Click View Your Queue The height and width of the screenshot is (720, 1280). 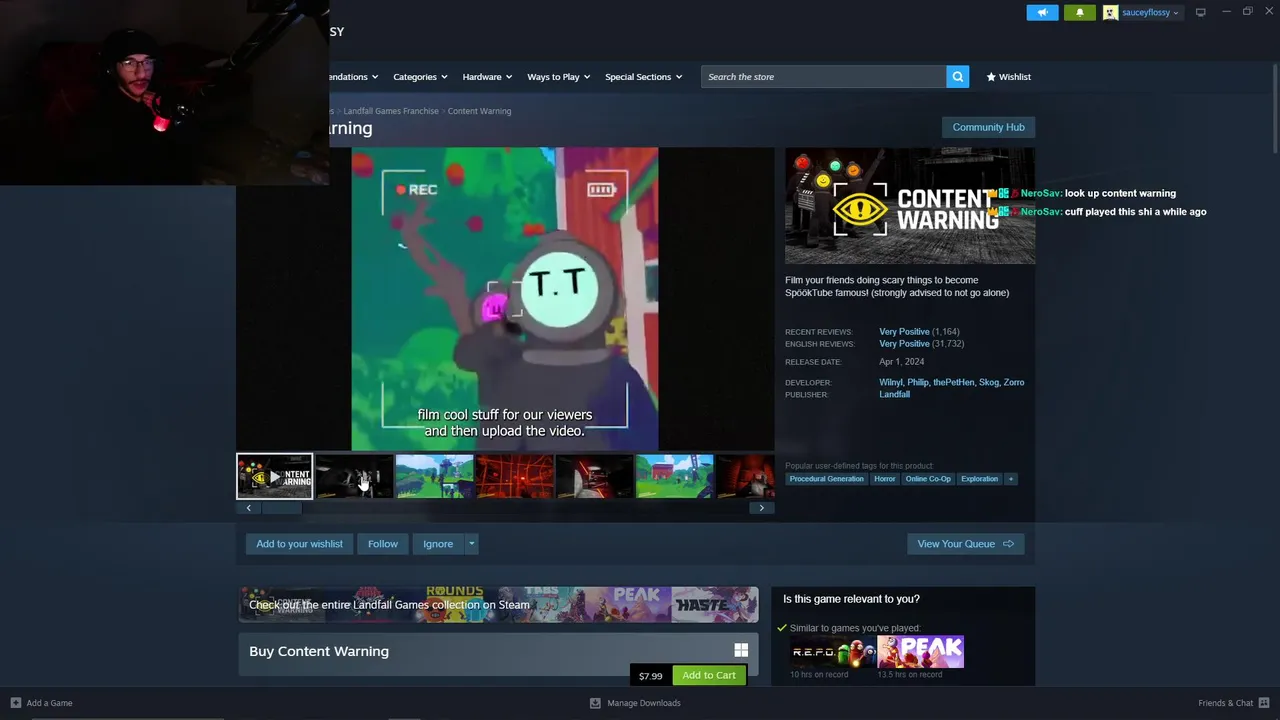(x=965, y=544)
